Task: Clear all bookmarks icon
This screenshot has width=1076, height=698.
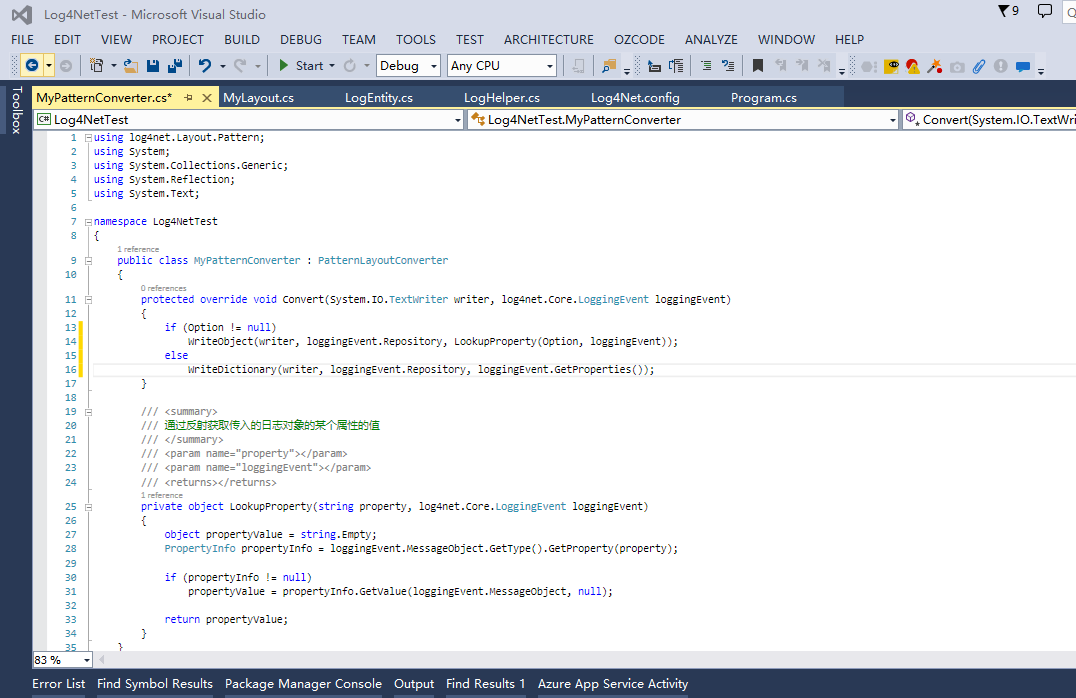Action: pos(824,66)
